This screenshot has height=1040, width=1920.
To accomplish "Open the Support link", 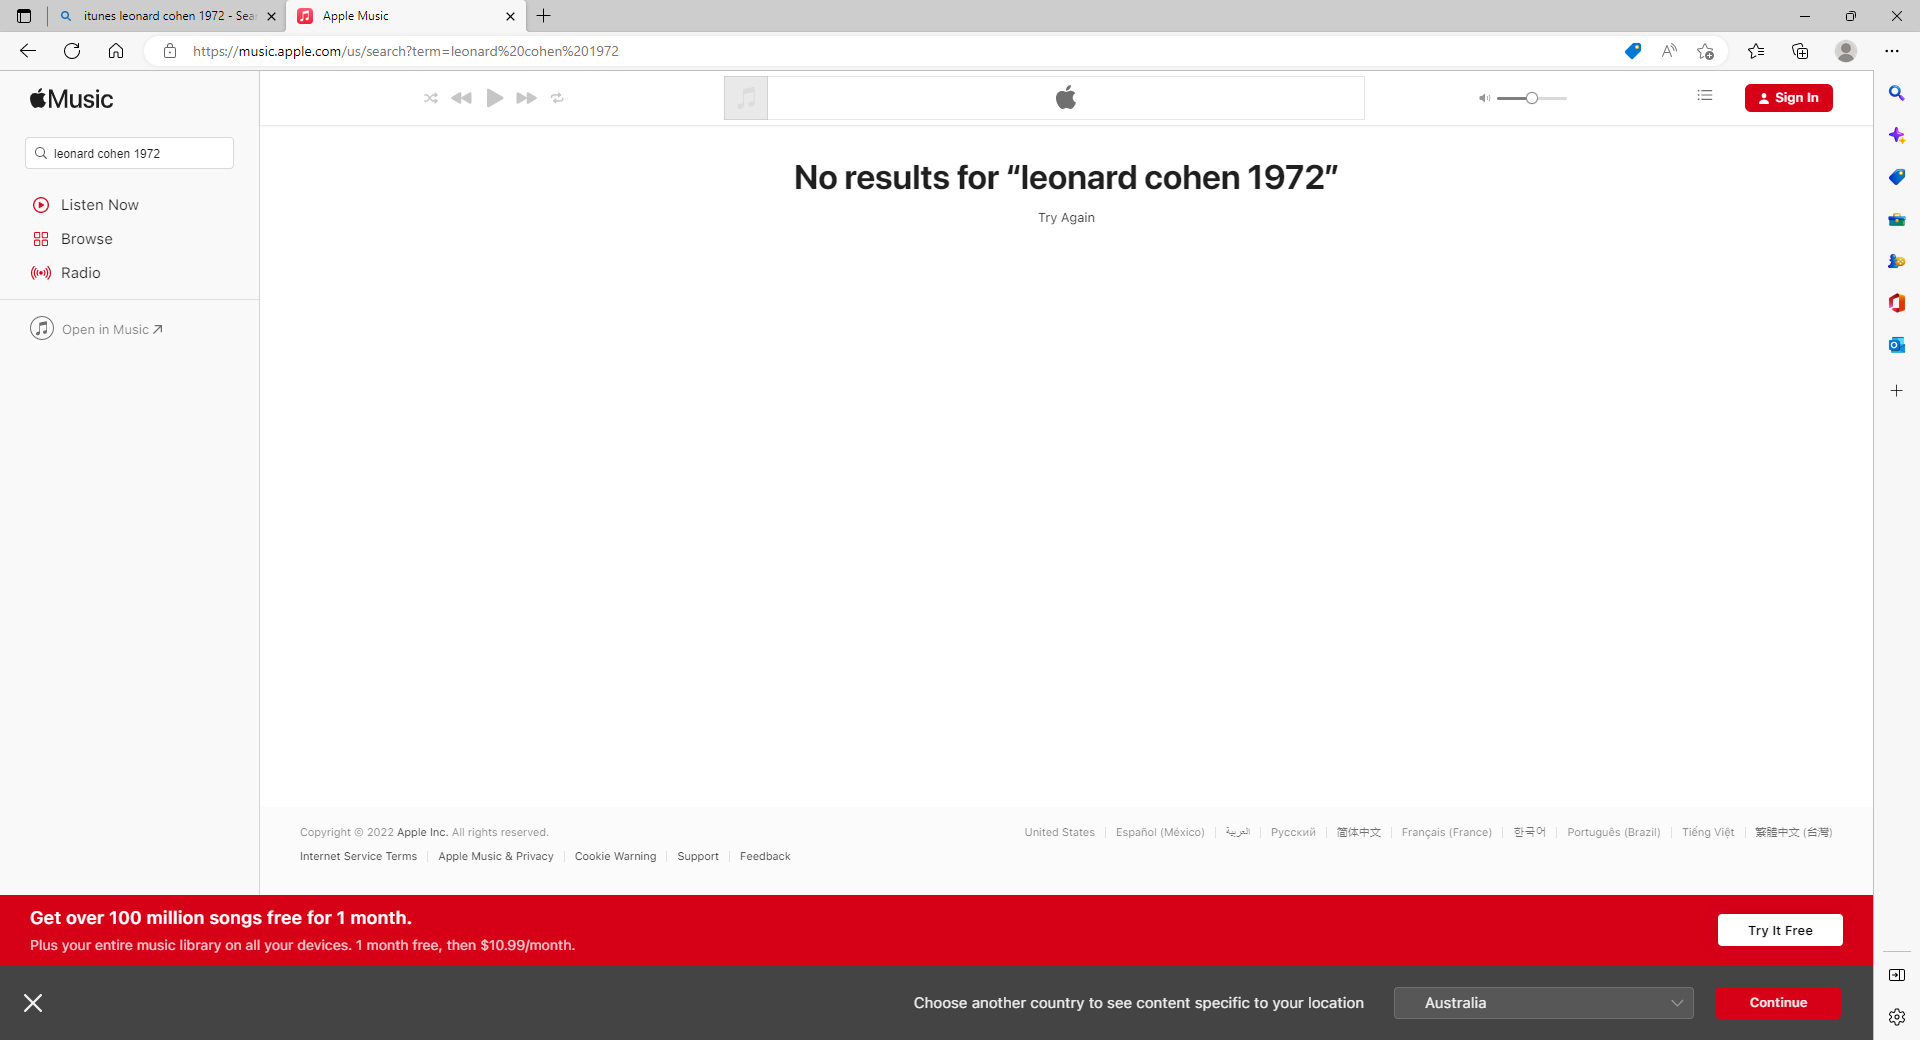I will 698,856.
